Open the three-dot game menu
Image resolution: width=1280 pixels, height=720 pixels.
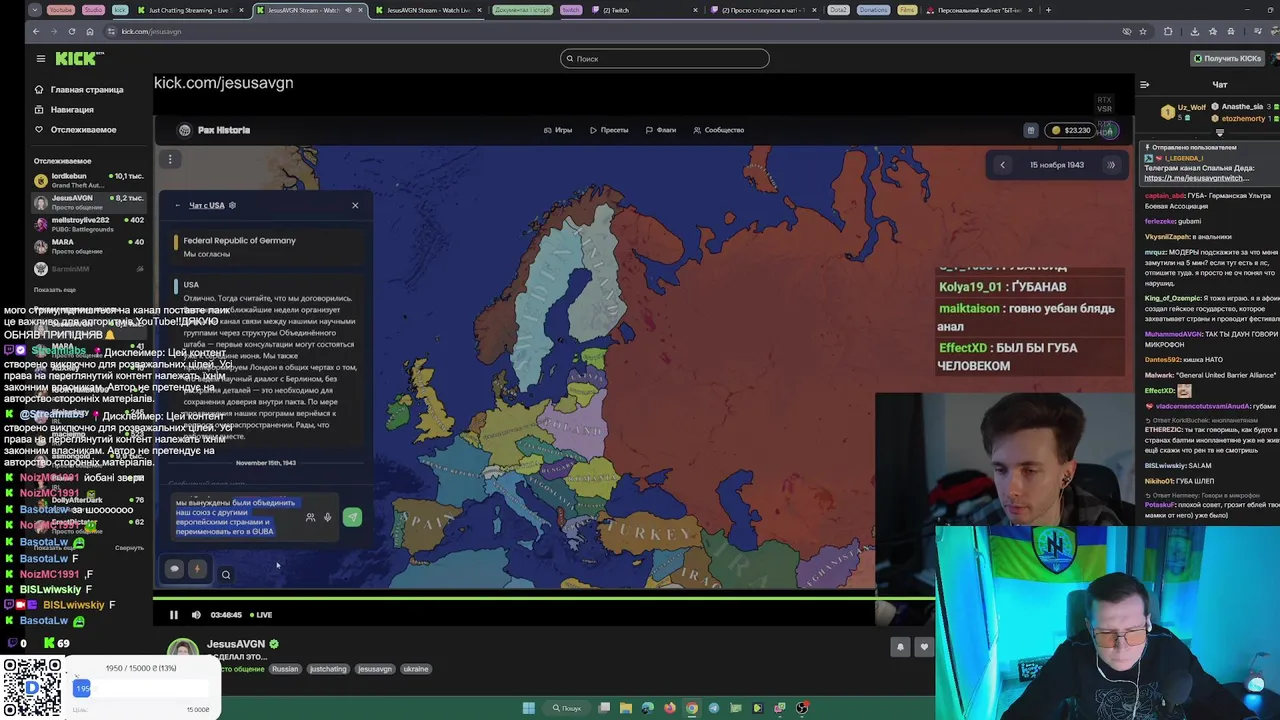point(170,159)
